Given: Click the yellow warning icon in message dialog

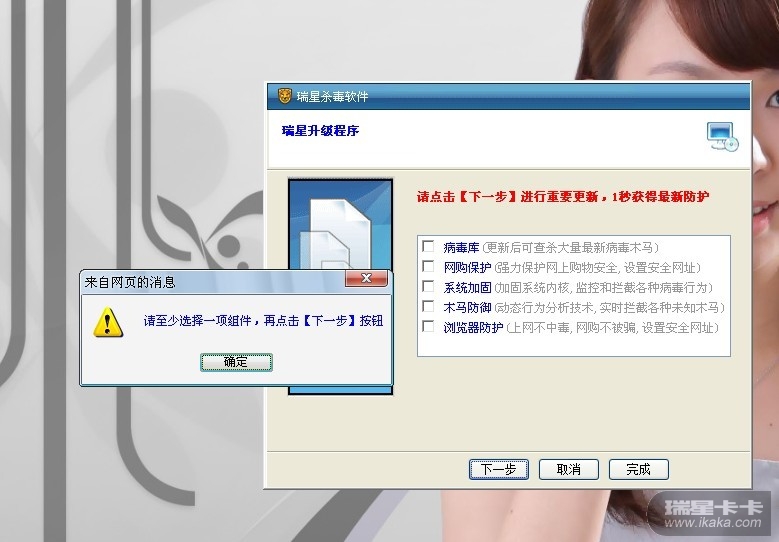Looking at the screenshot, I should tap(108, 322).
